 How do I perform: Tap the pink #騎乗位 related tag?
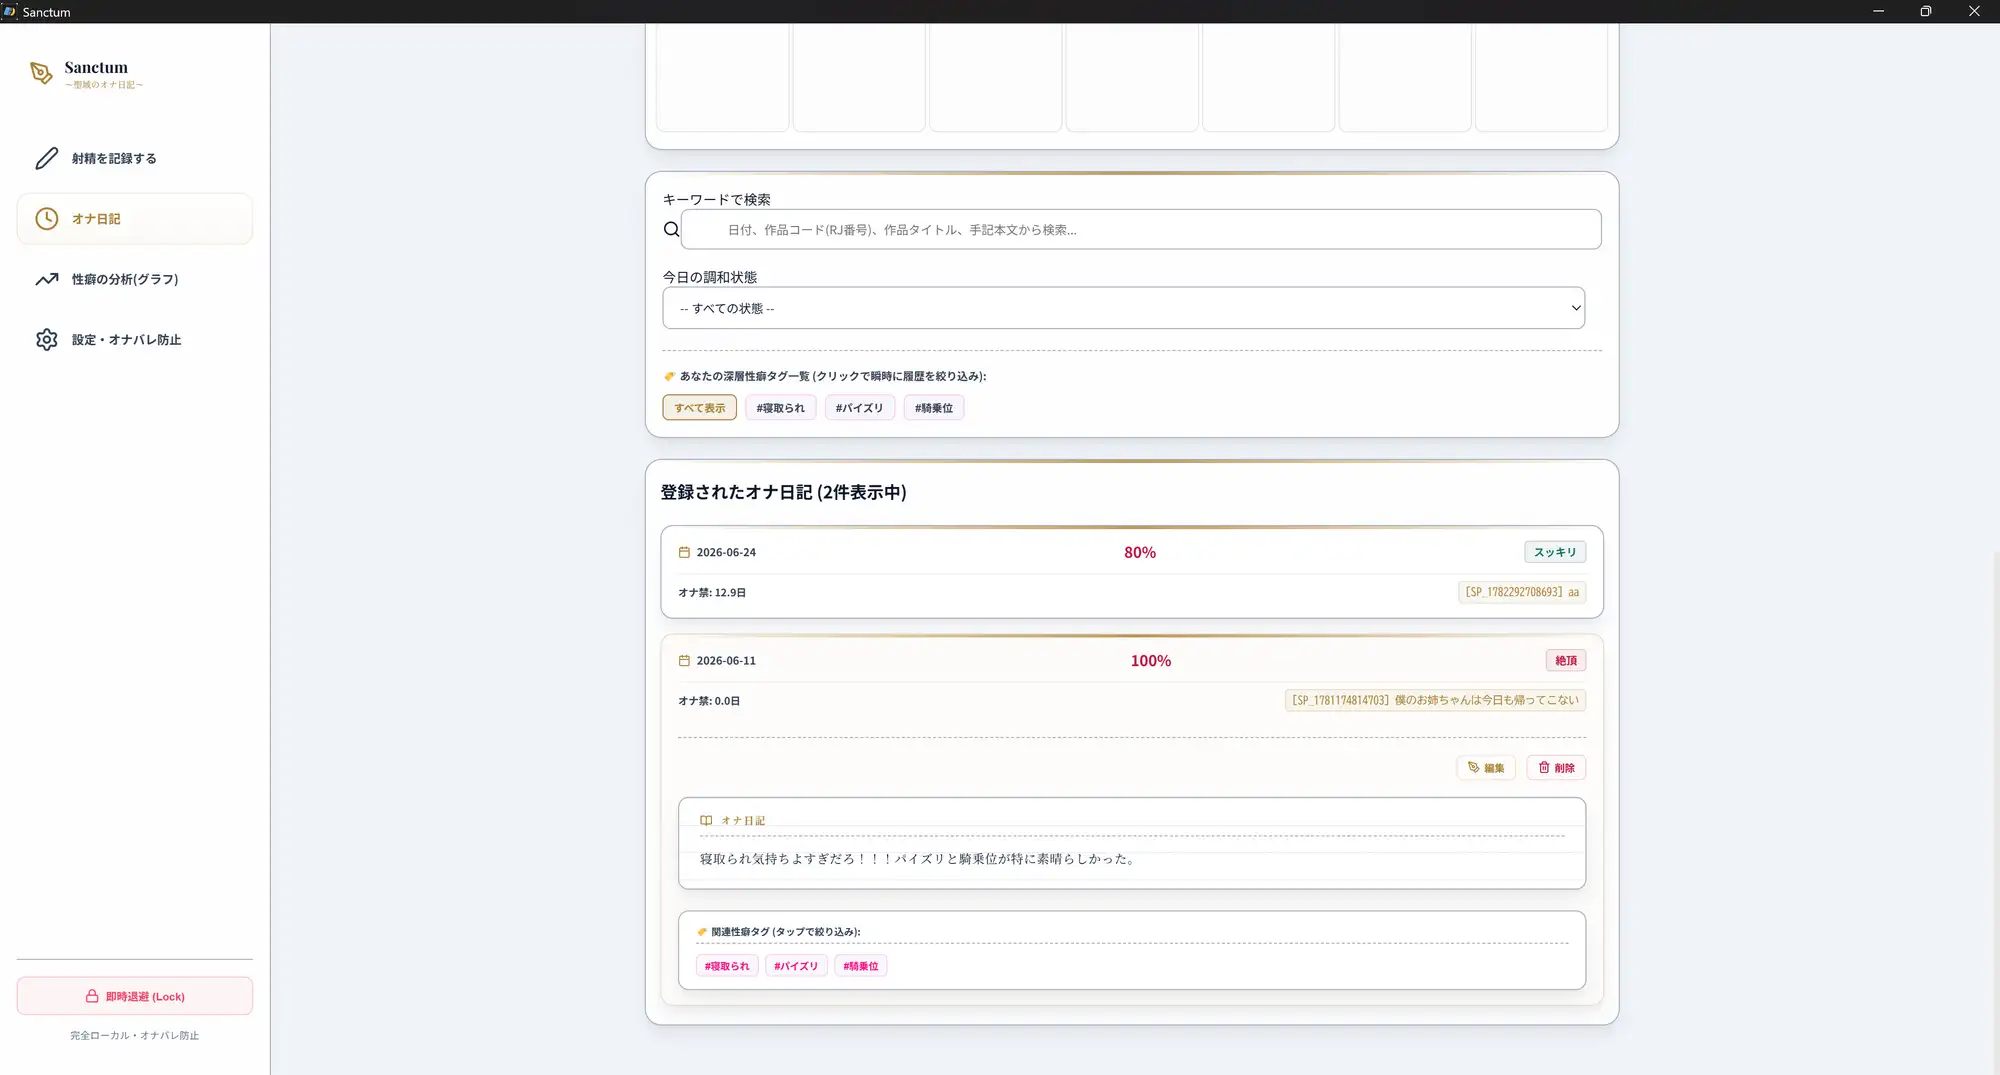tap(861, 966)
